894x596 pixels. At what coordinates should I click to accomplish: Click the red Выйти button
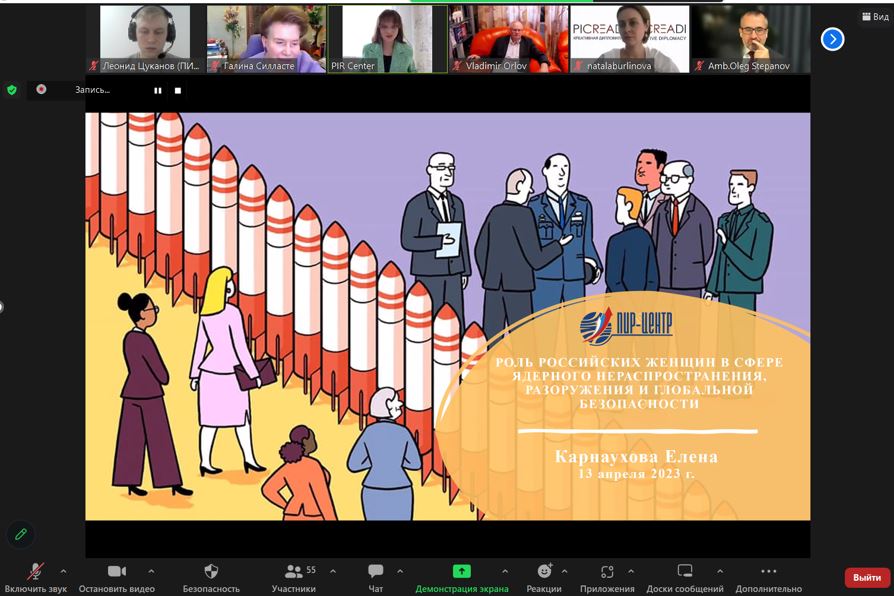[867, 578]
